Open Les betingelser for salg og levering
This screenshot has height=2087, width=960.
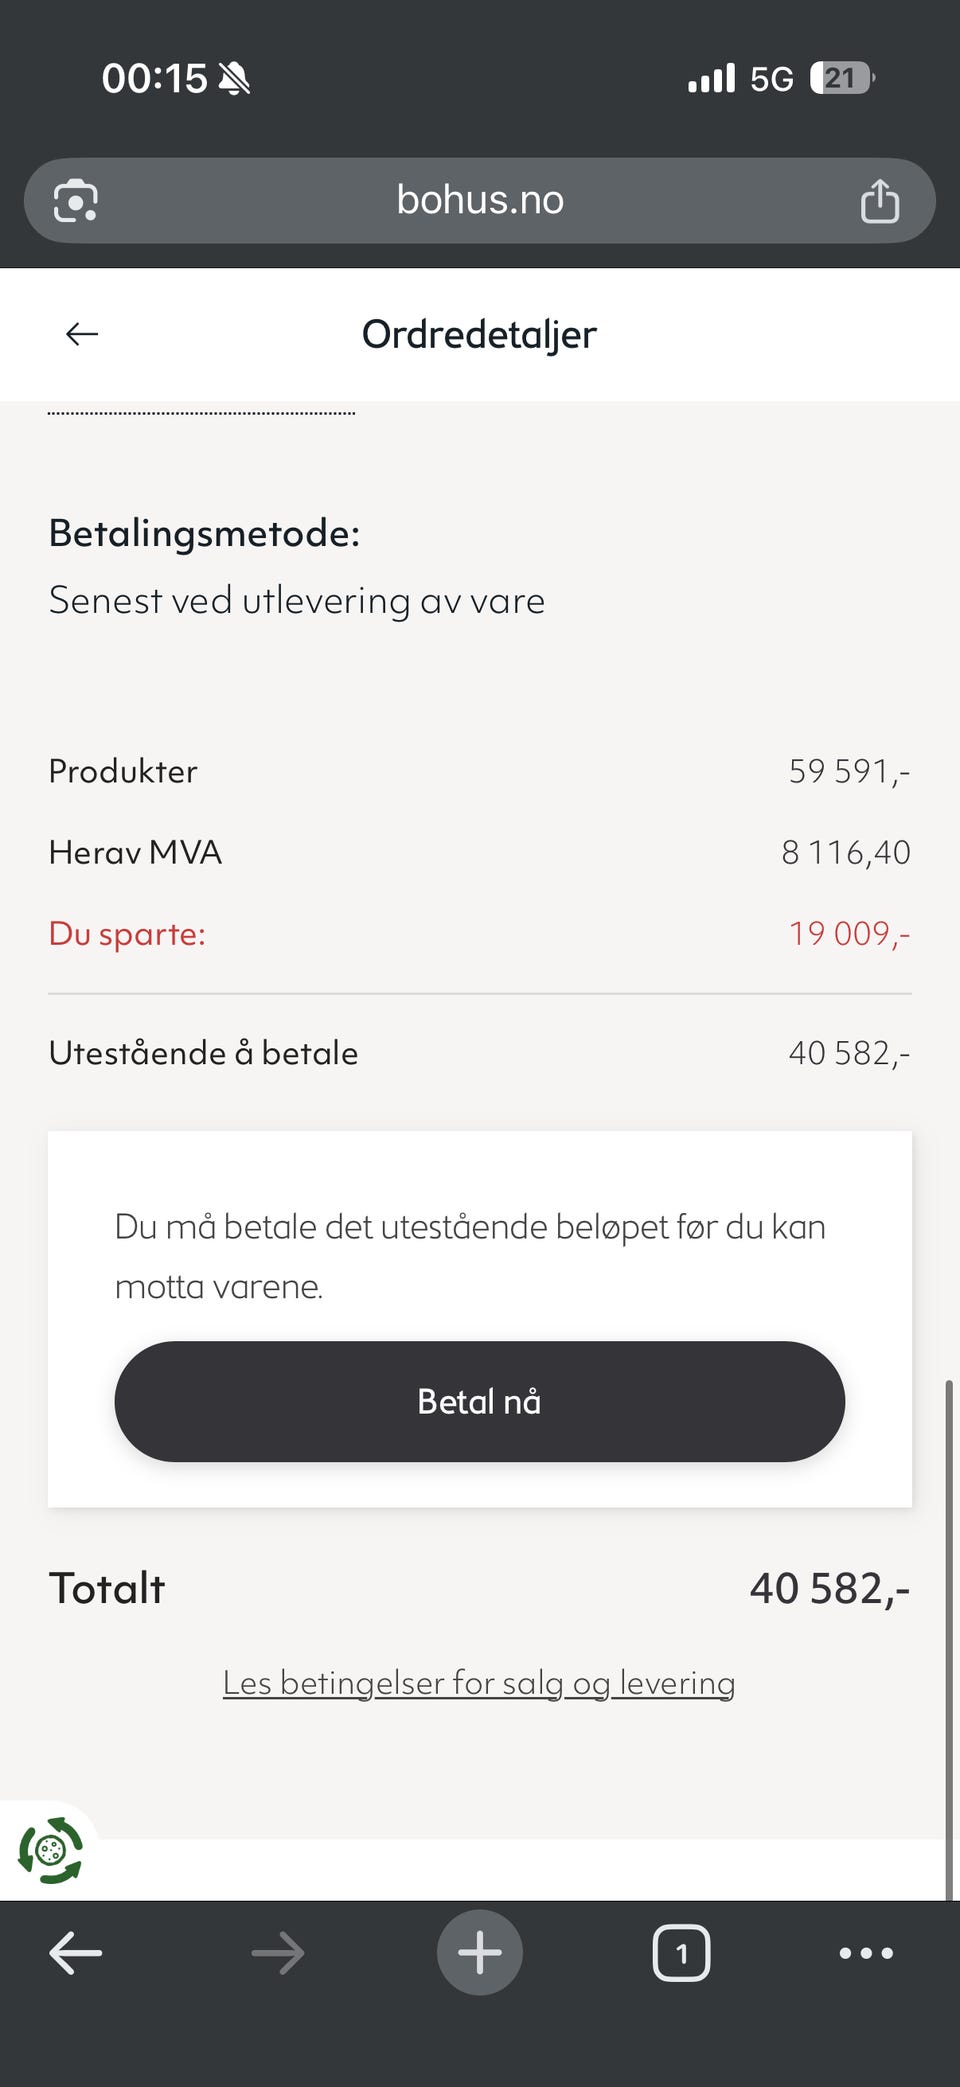pyautogui.click(x=479, y=1683)
